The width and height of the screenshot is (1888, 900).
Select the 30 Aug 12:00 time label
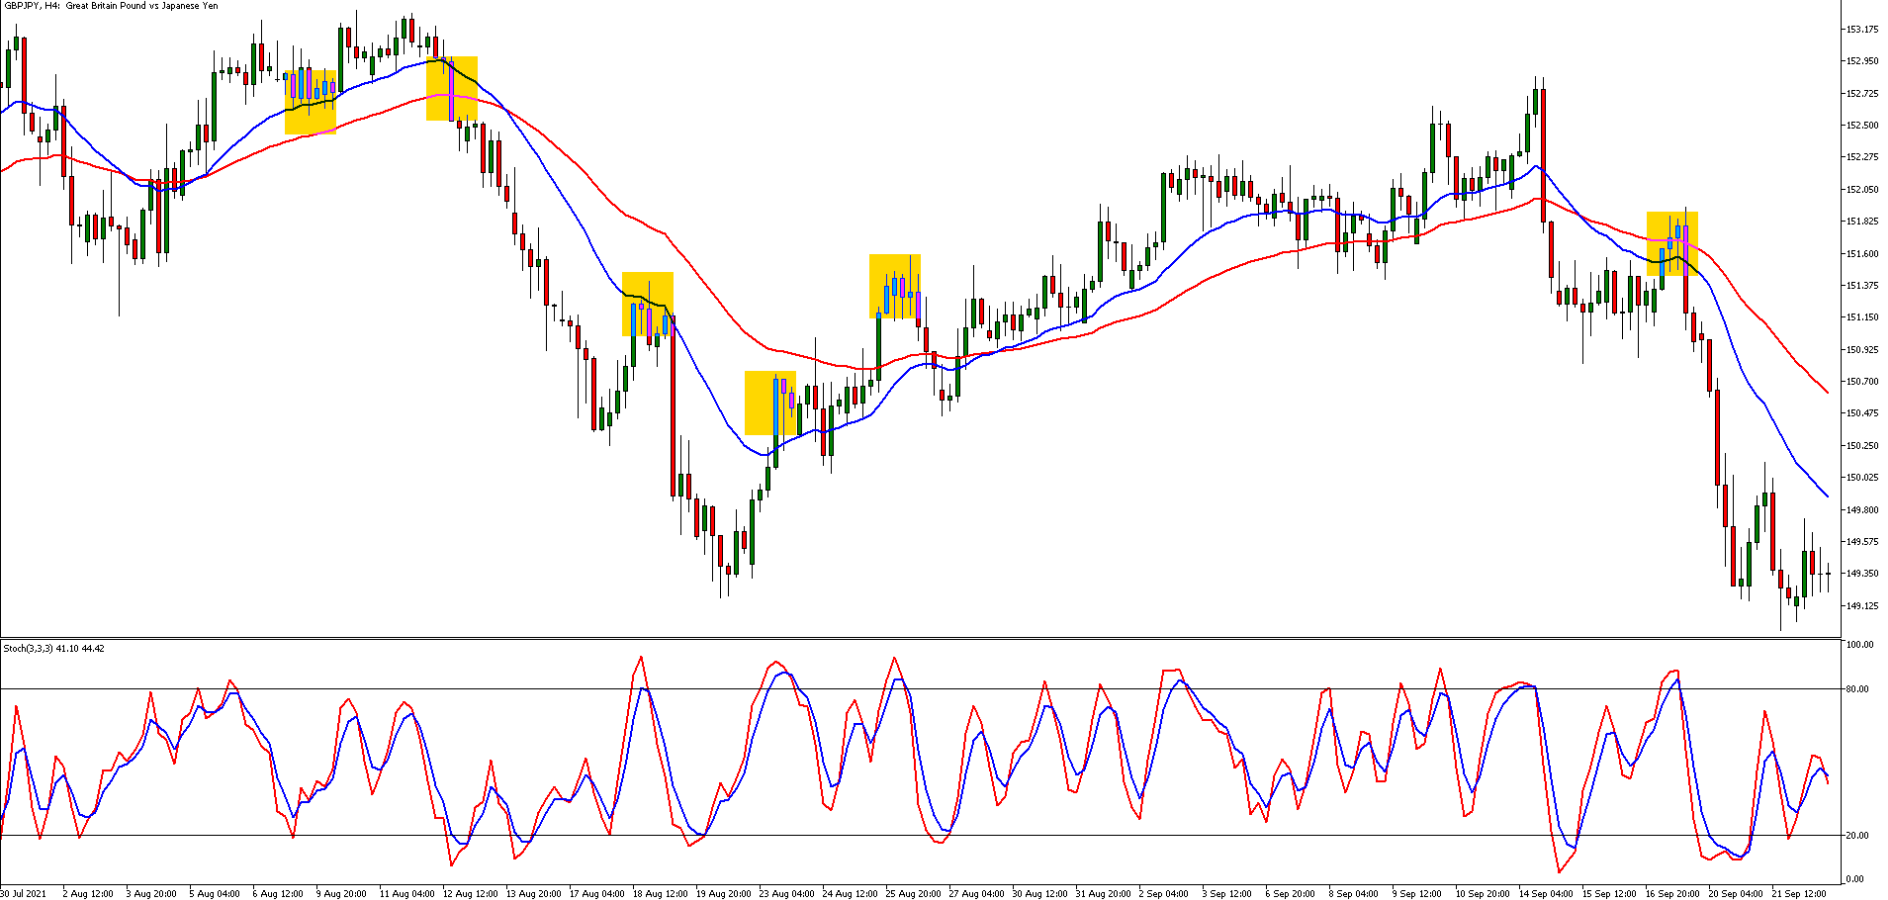[x=1042, y=893]
